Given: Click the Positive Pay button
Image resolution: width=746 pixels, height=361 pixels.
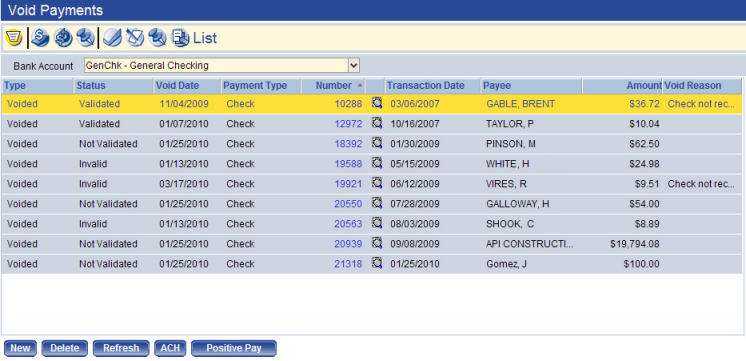Looking at the screenshot, I should 234,348.
